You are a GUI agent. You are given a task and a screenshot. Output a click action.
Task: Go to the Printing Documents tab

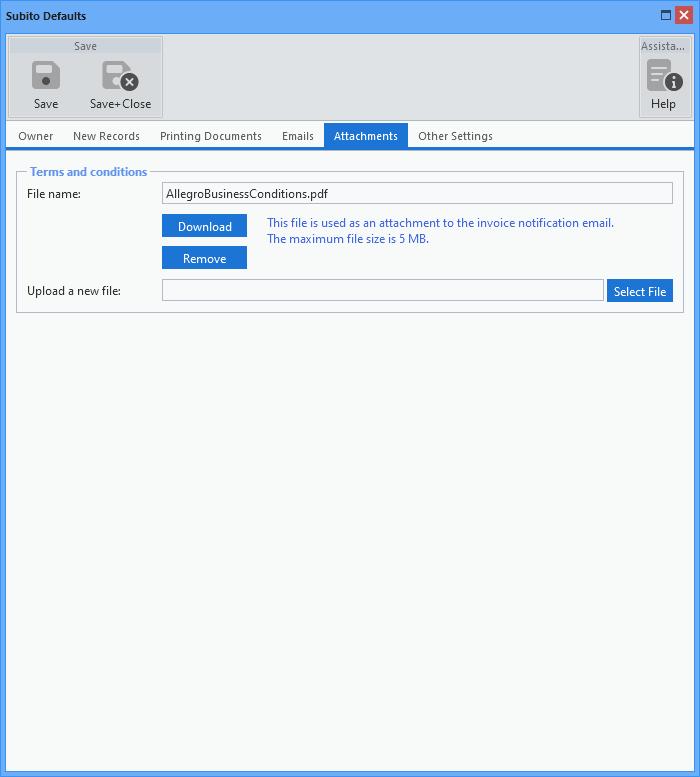(x=211, y=136)
